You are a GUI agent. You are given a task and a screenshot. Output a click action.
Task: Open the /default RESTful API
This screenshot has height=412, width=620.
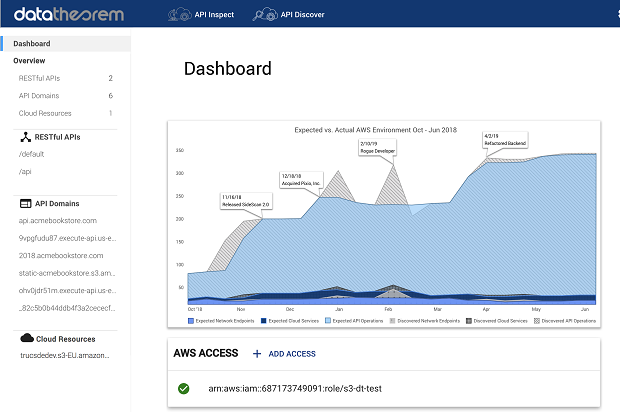(x=33, y=155)
